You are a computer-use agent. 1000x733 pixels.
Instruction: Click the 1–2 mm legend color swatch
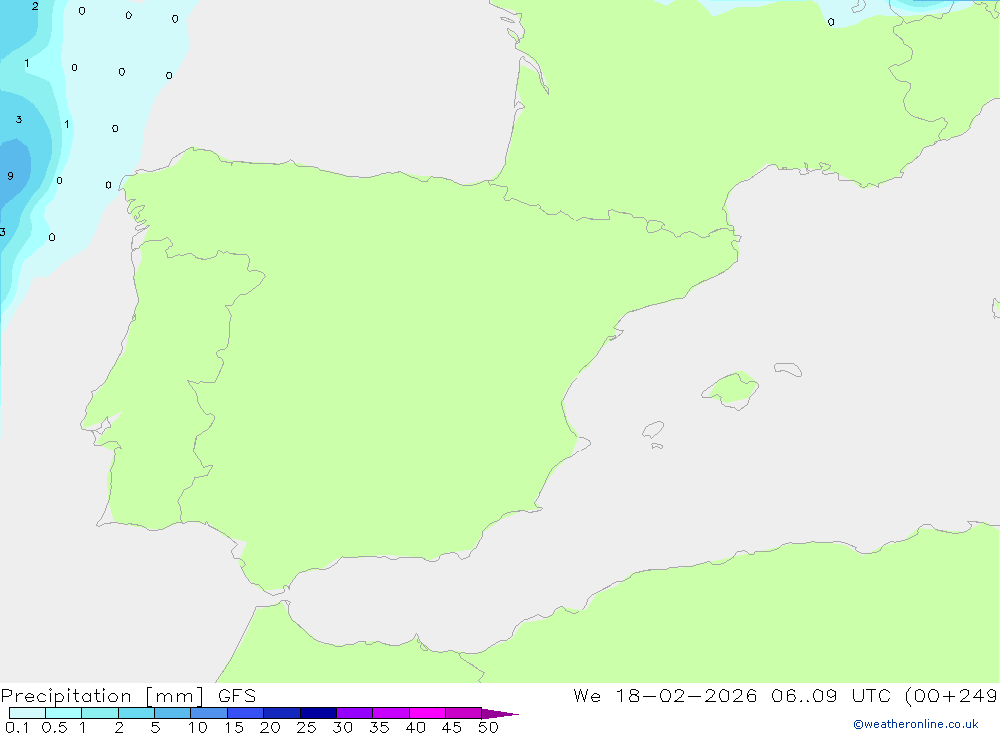100,713
